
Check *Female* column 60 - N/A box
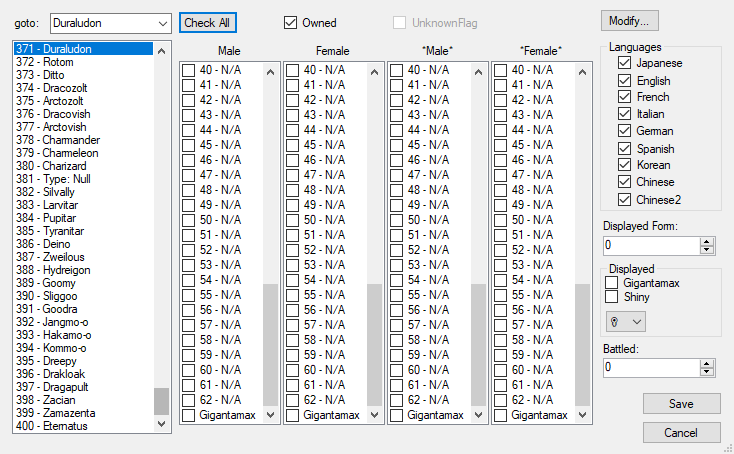click(x=500, y=370)
